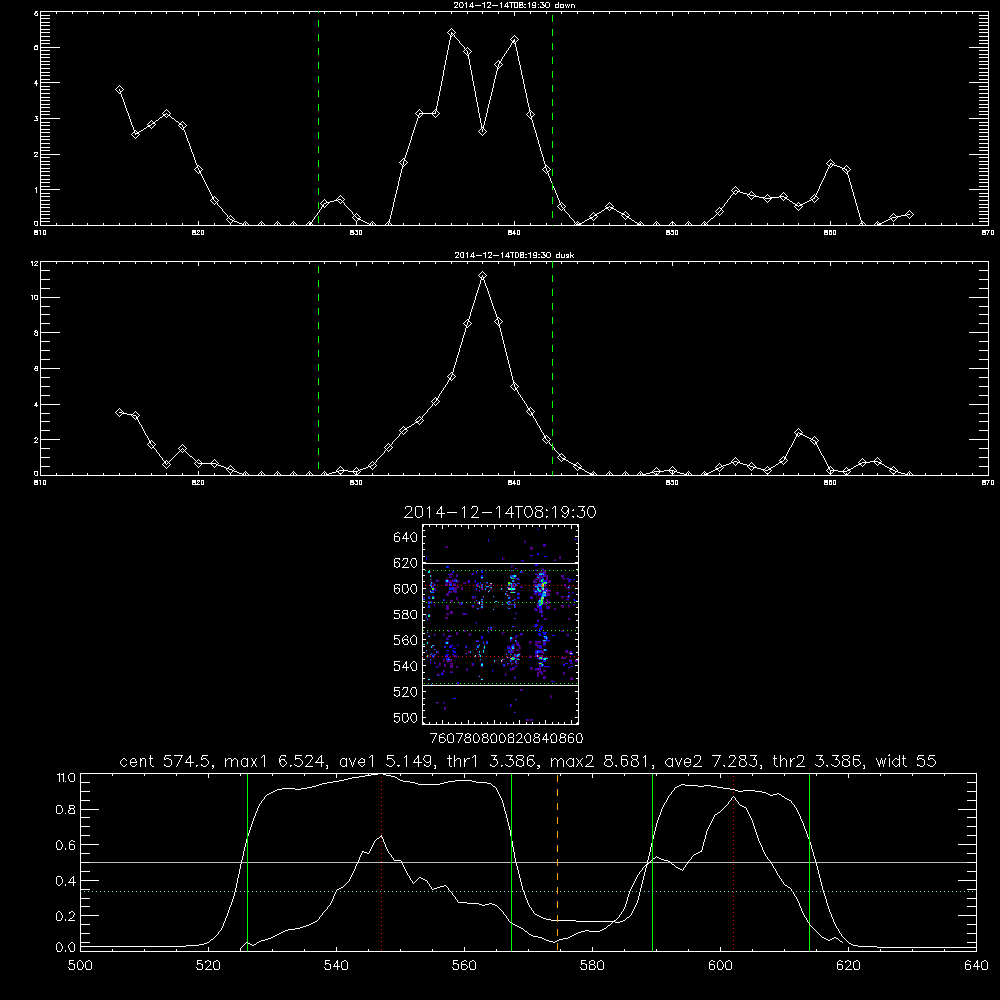Click the last diamond data point of the dawn curve
Screen dimensions: 1000x1000
909,215
